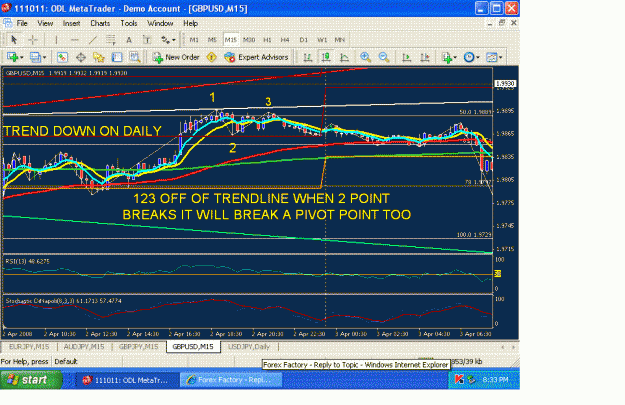The height and width of the screenshot is (405, 625).
Task: Activate the ODL MetaTrader taskbar button
Action: tap(126, 380)
